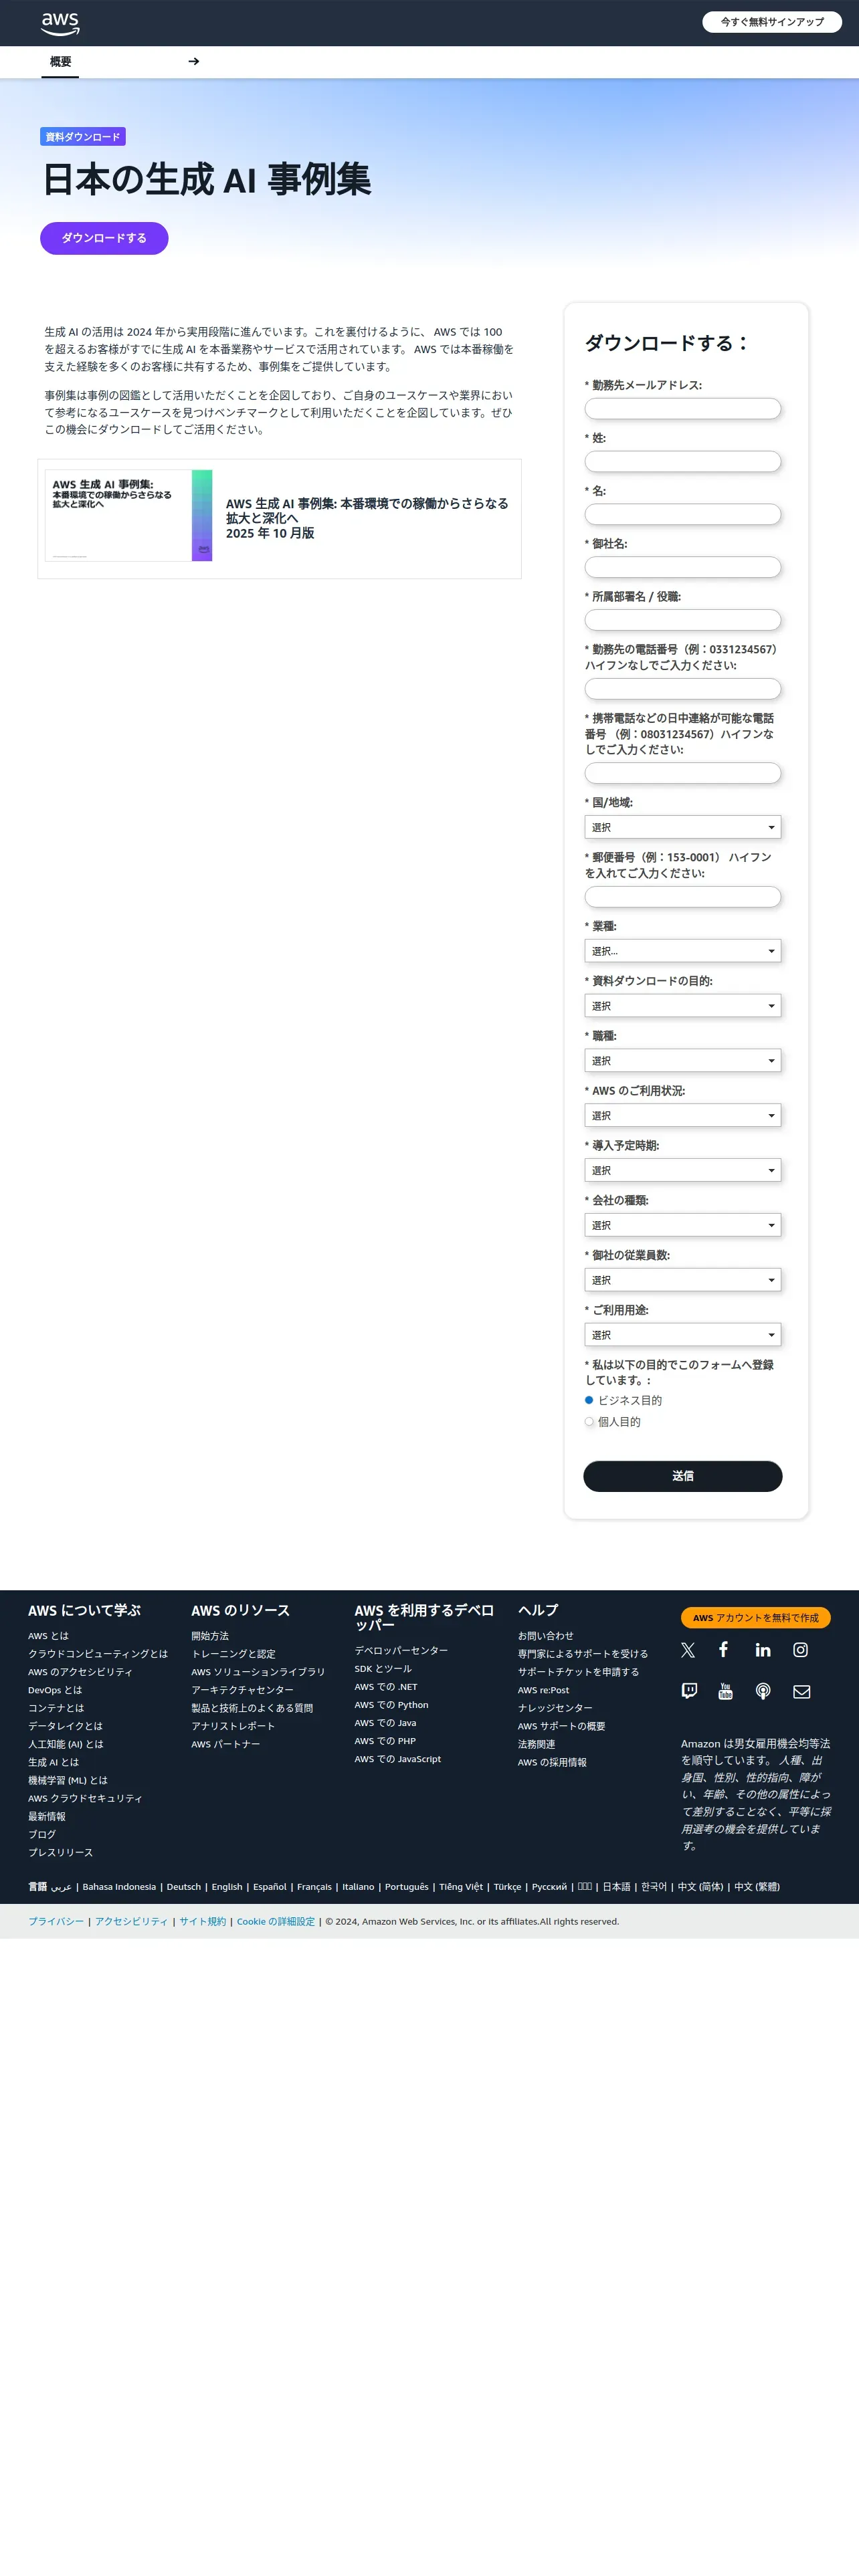The image size is (859, 2576).
Task: Switch language to English
Action: (x=227, y=1887)
